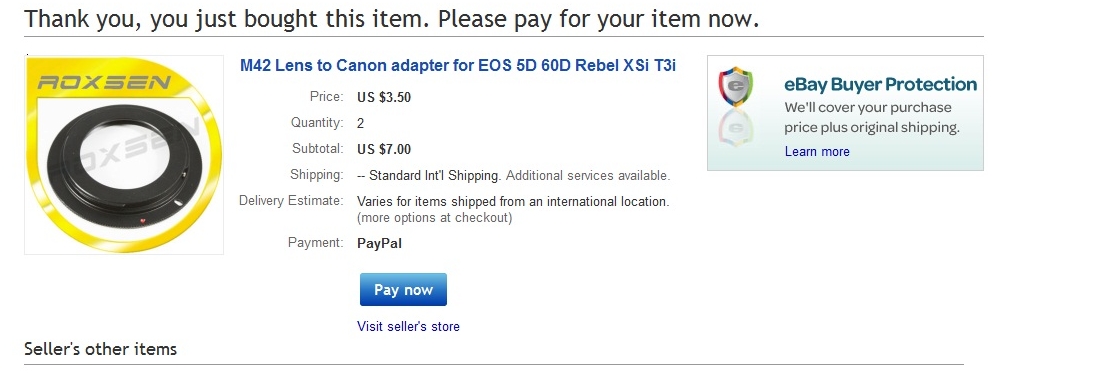Open the Learn more link
The width and height of the screenshot is (1118, 373).
coord(816,151)
